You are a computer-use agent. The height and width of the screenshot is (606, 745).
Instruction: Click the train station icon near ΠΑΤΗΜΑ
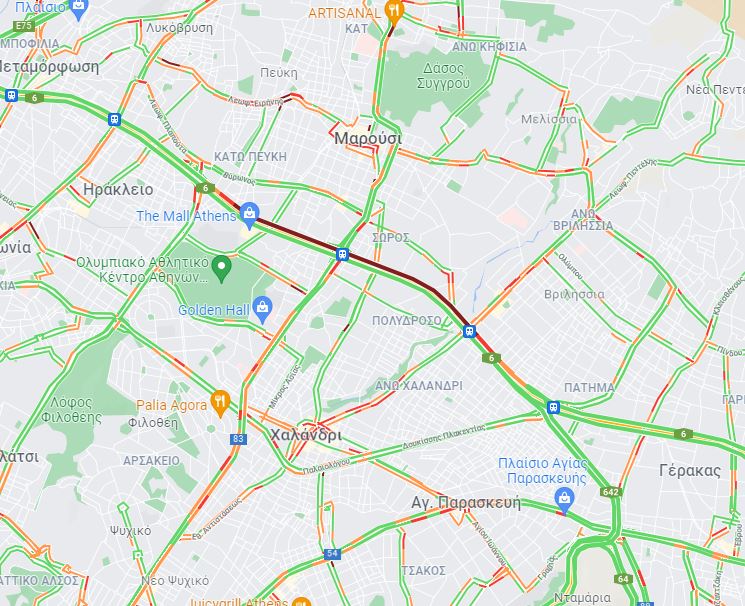pyautogui.click(x=553, y=407)
